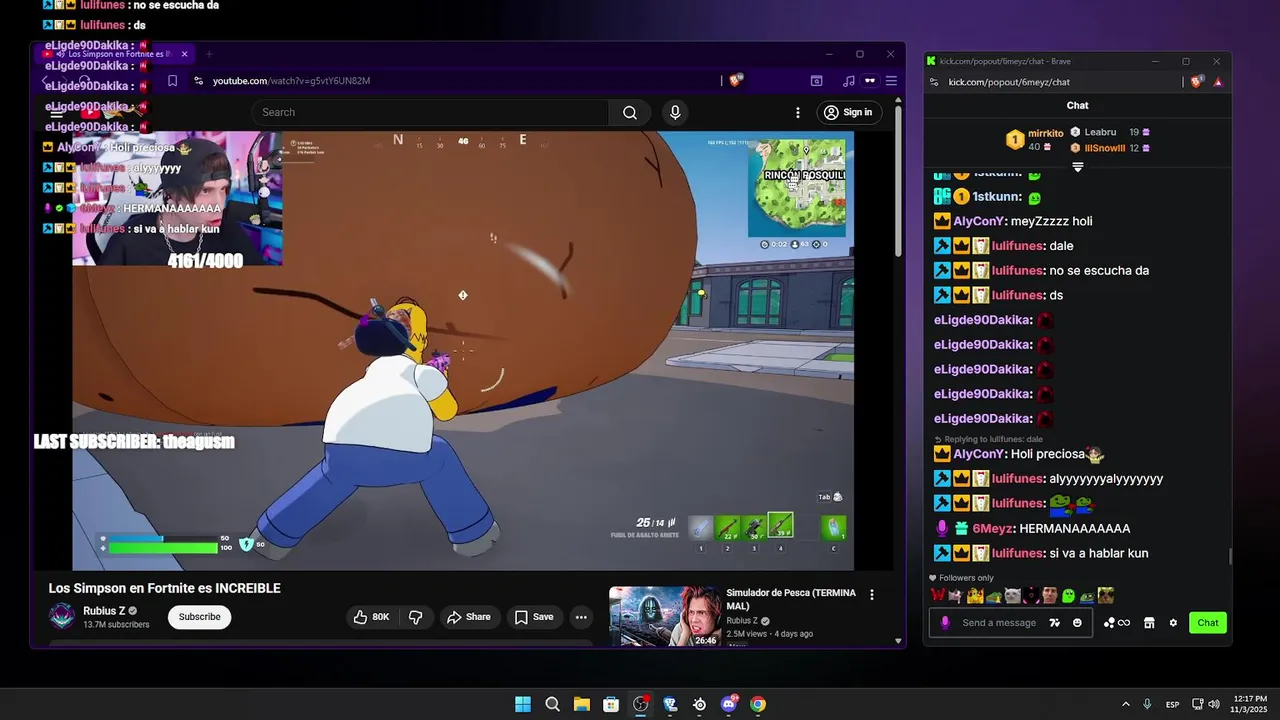Click Leabru in the gifters leaderboard
Screen dimensions: 1280x720
1100,132
